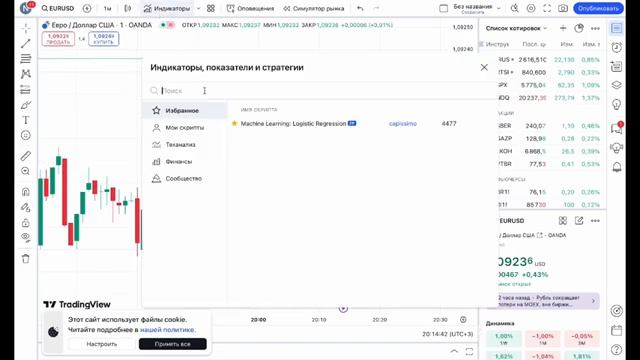
Task: Open the capissimo author link
Action: click(403, 124)
